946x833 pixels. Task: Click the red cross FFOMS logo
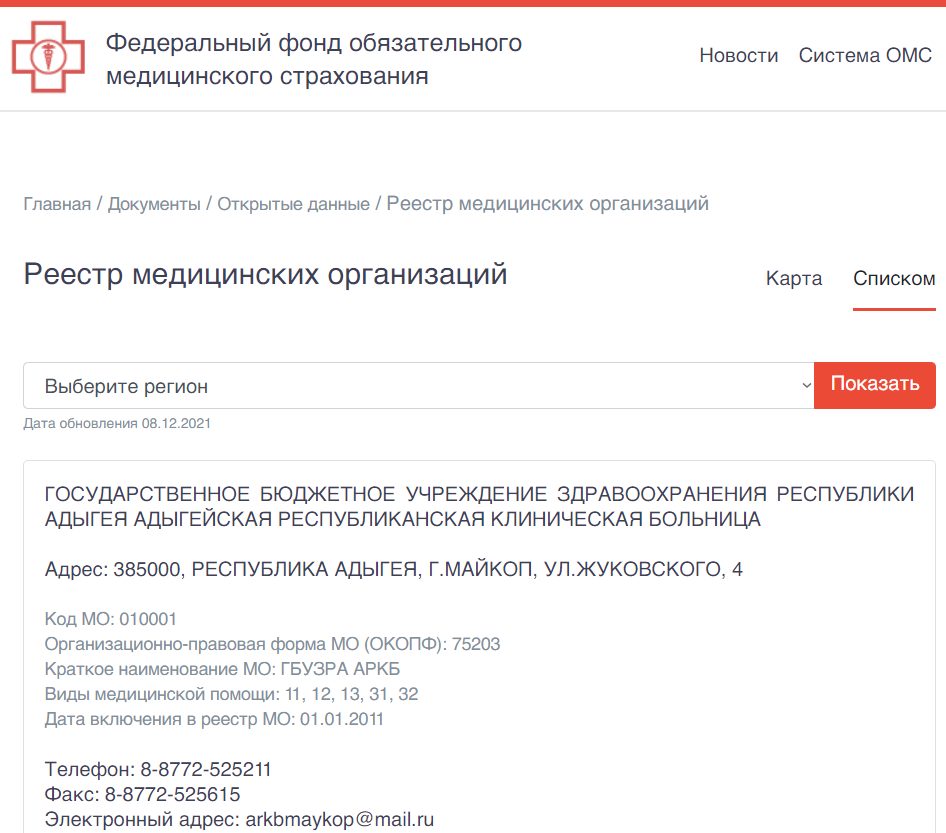click(x=48, y=57)
